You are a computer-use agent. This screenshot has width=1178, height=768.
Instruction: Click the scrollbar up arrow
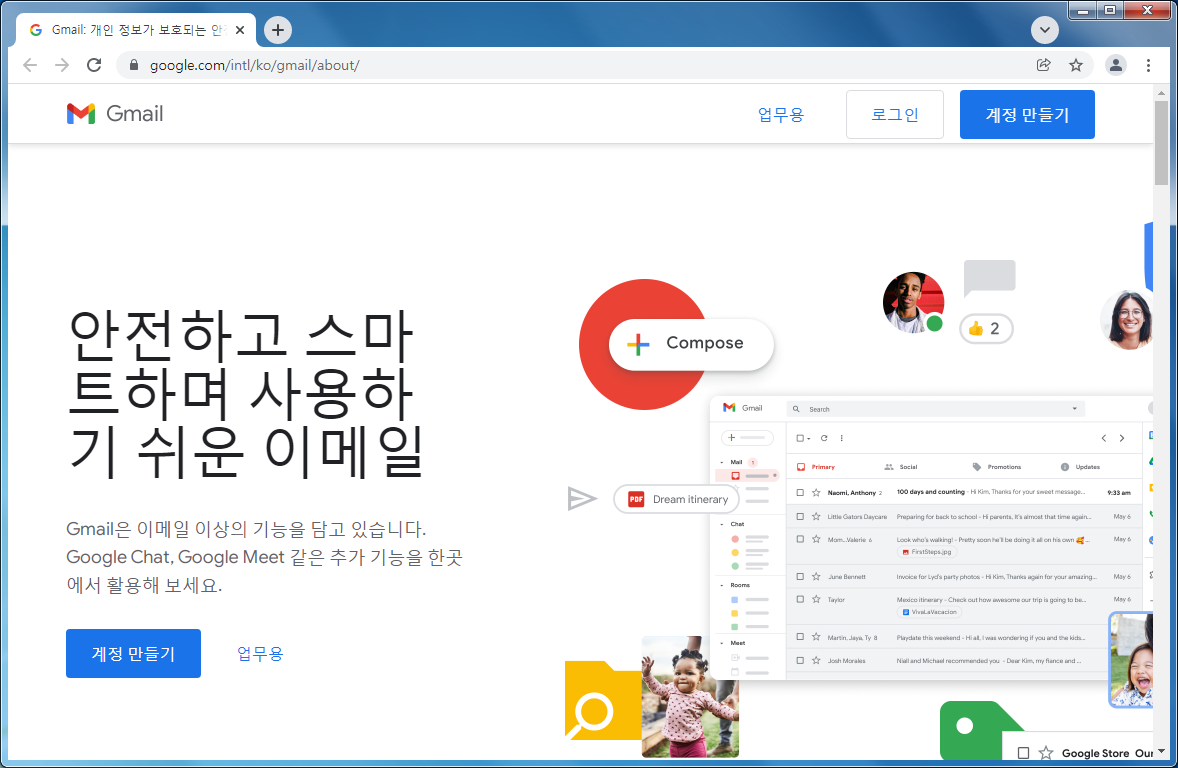pyautogui.click(x=1161, y=92)
